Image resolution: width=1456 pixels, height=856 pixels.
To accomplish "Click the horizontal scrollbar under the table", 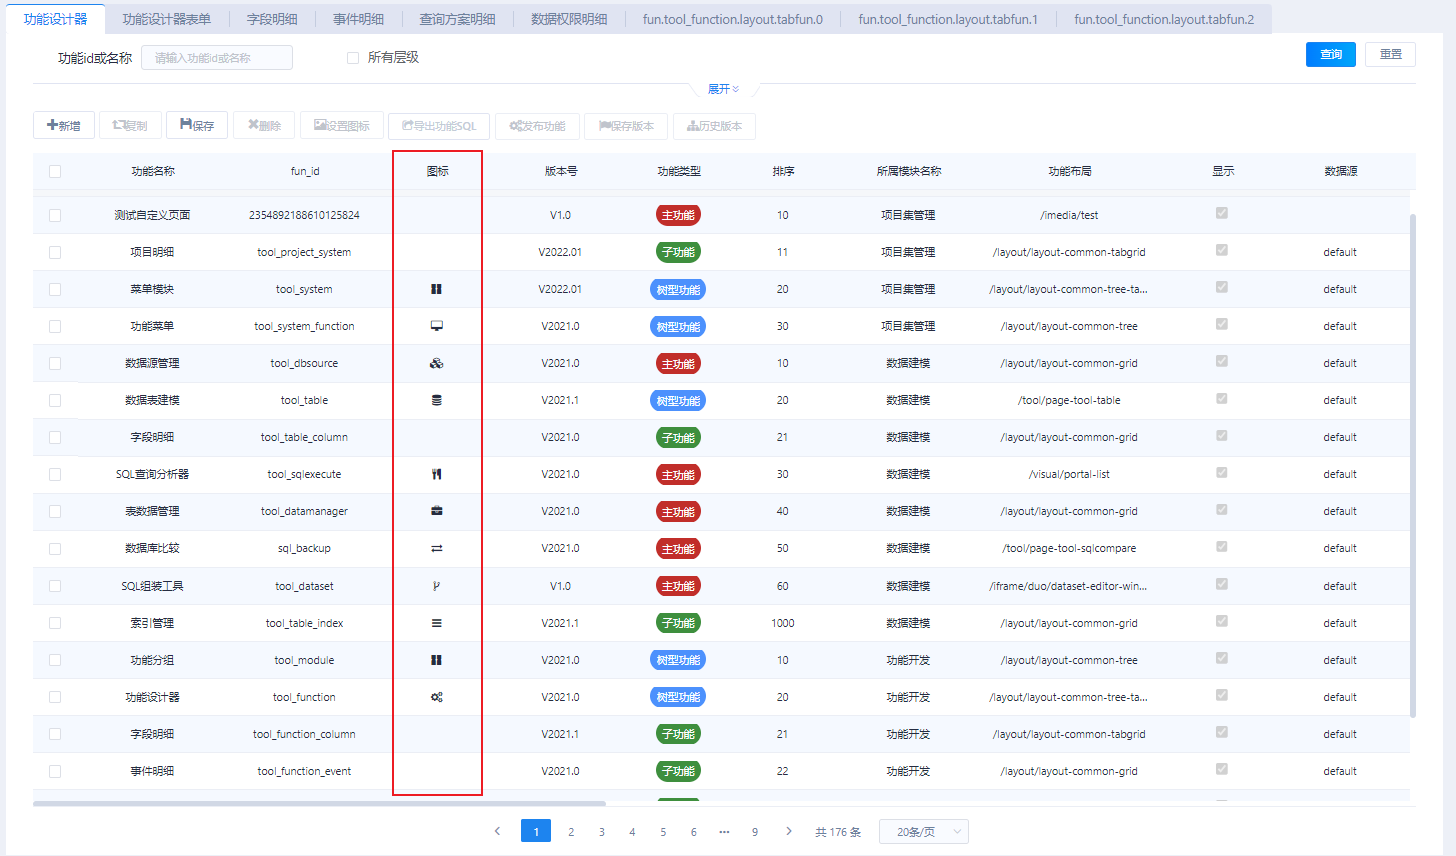I will [319, 803].
